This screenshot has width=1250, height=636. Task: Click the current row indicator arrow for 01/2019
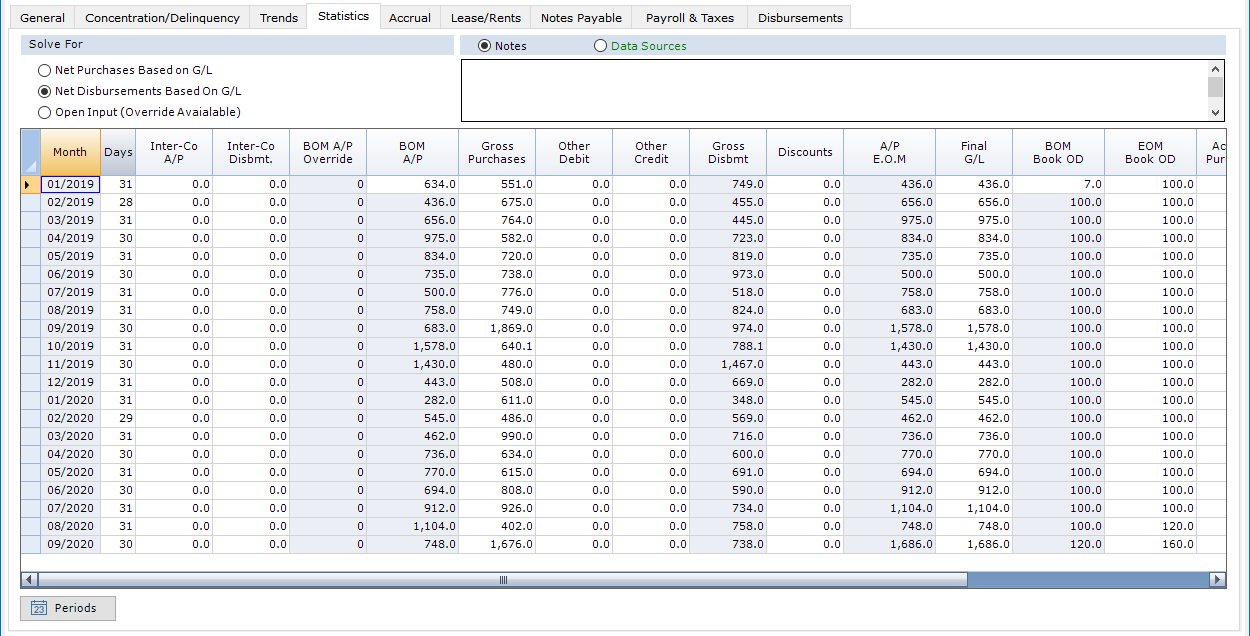(x=27, y=184)
